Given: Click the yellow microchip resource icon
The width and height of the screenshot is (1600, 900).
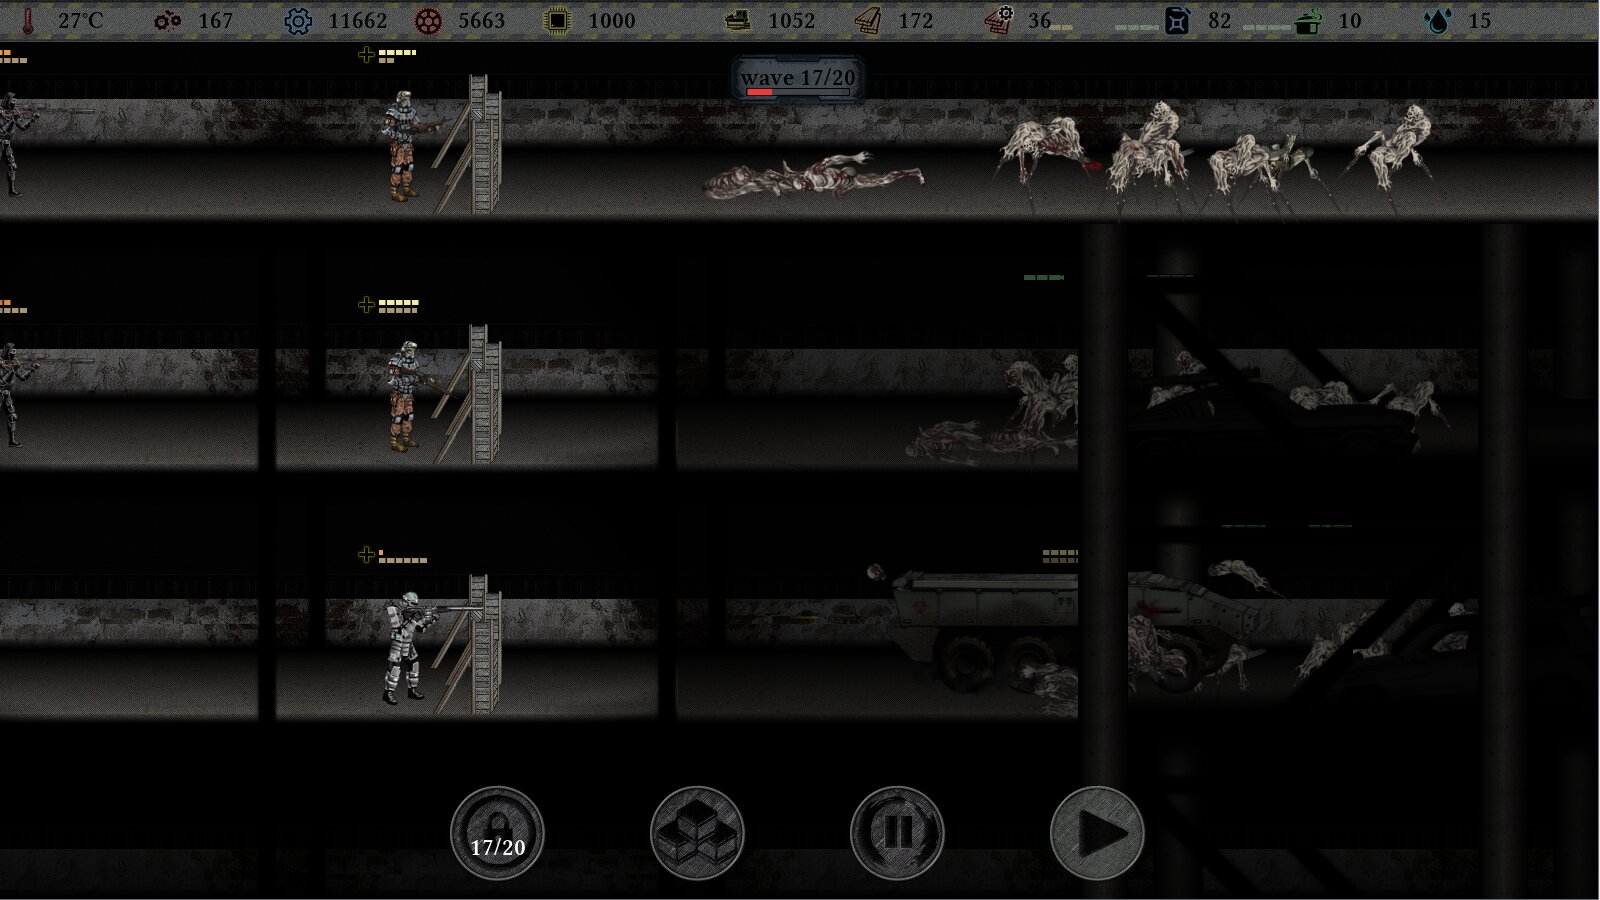Looking at the screenshot, I should coord(557,21).
